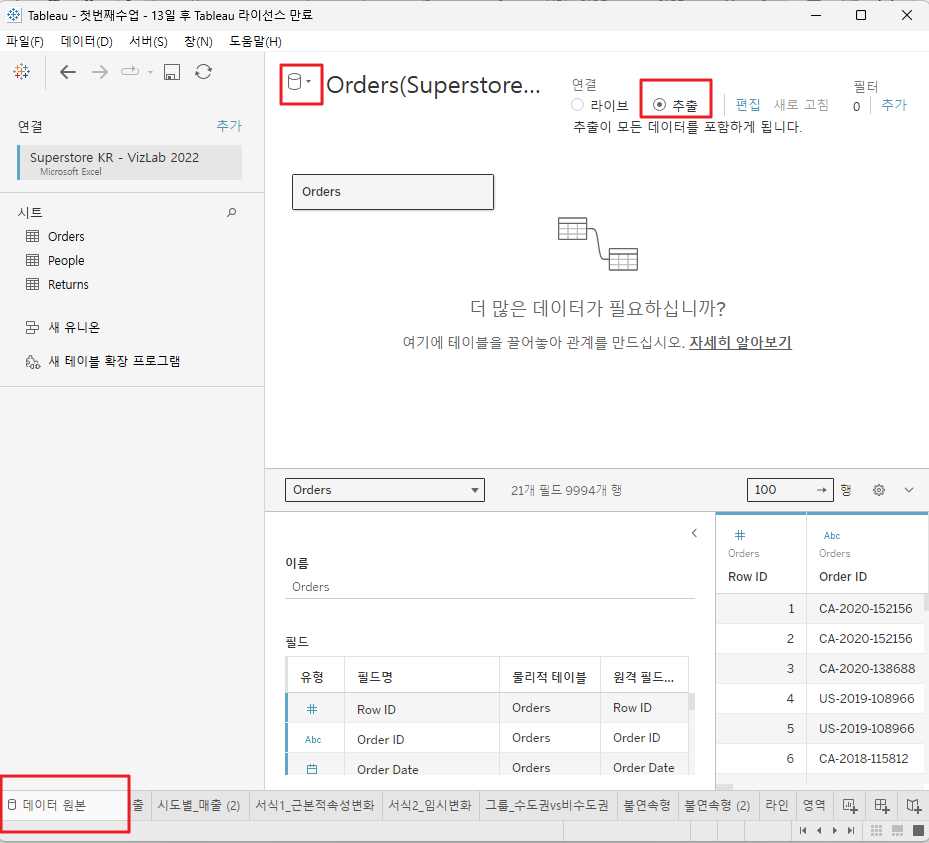Click the redo arrow toolbar icon
929x843 pixels.
point(130,72)
